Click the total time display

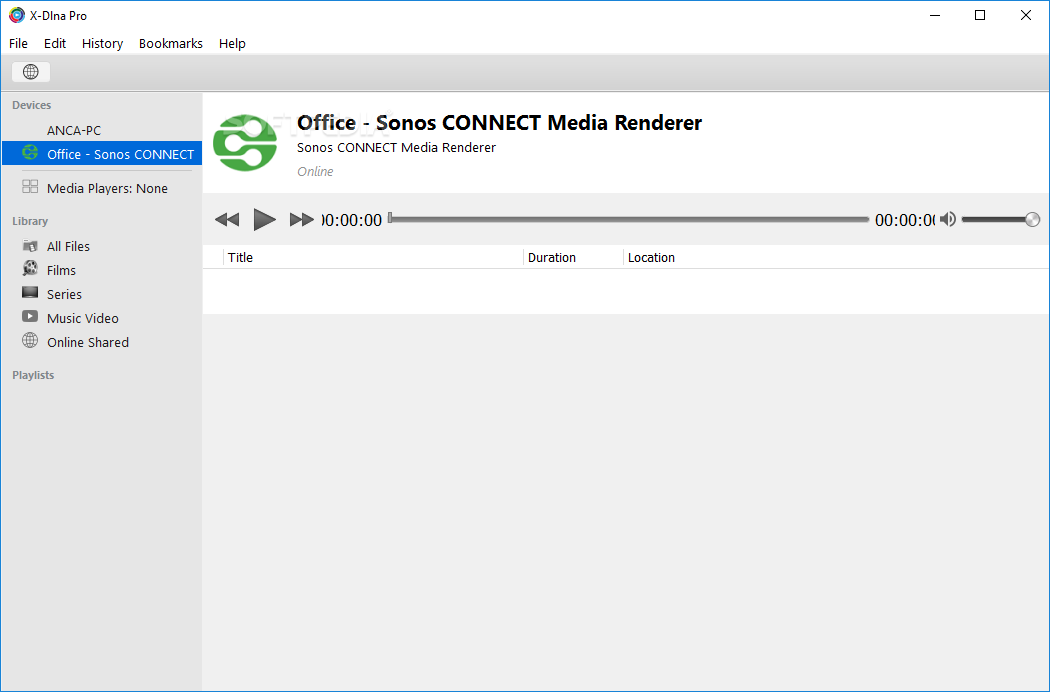[905, 220]
